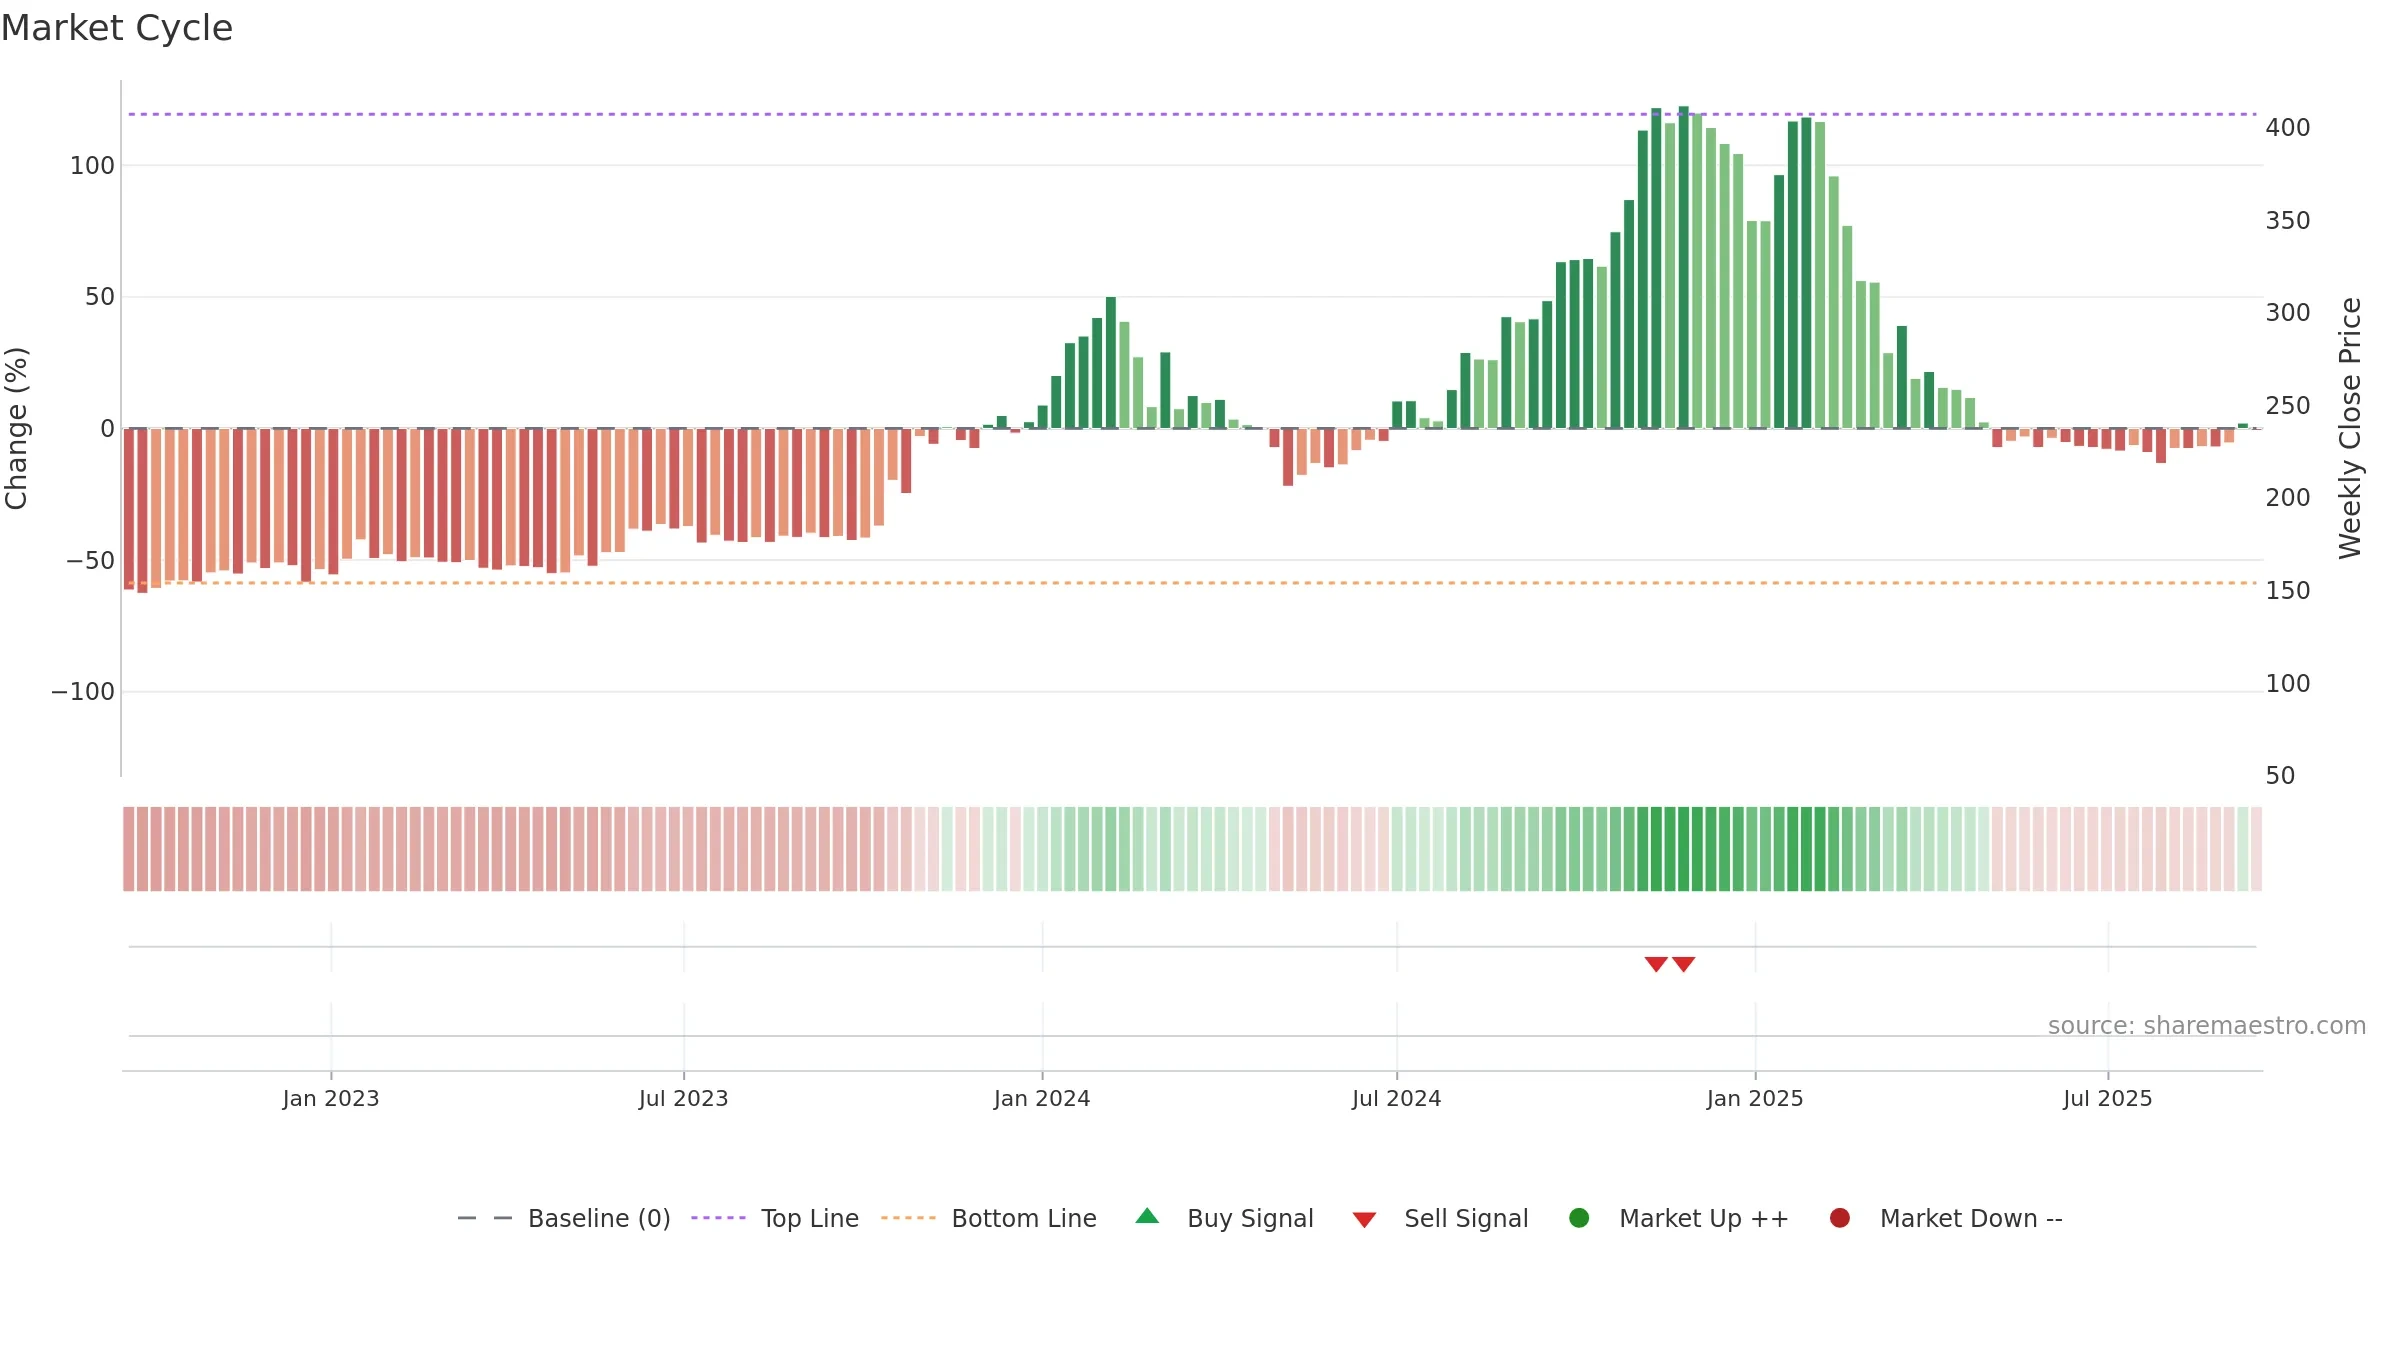Click the Change (%) axis title
Viewport: 2400px width, 1350px height.
click(16, 428)
